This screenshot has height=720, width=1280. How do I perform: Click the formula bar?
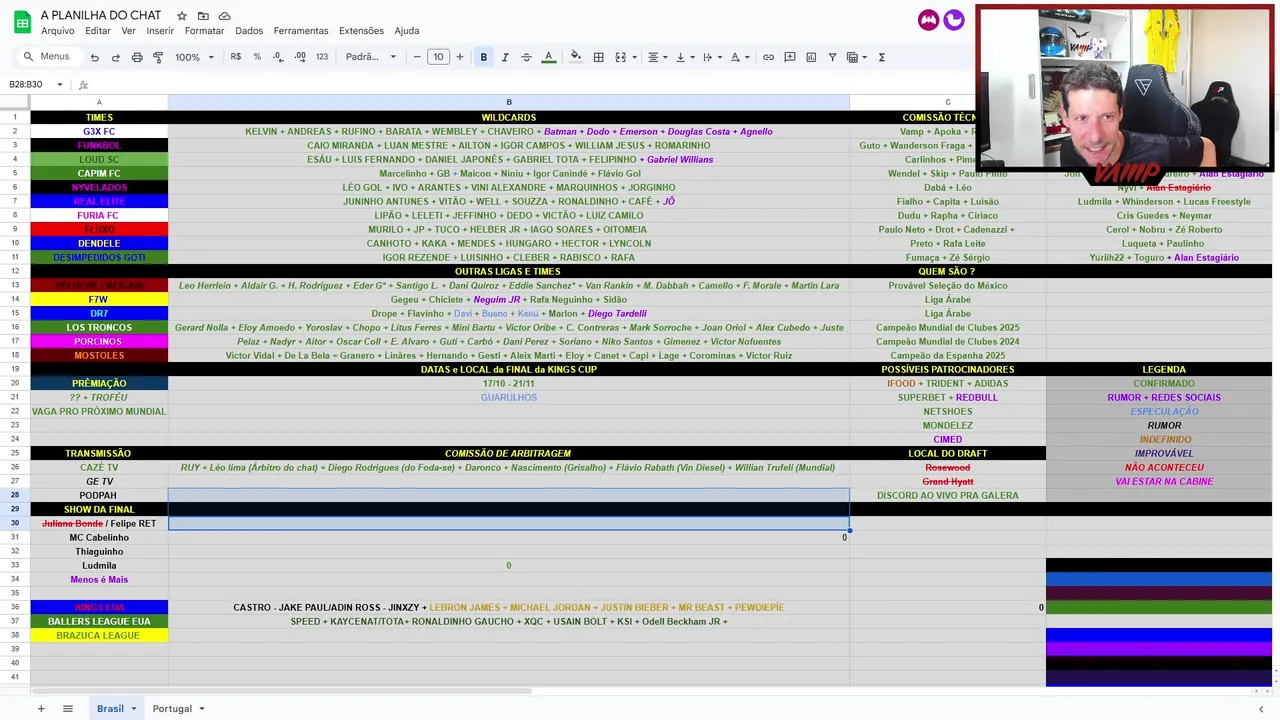(x=530, y=85)
